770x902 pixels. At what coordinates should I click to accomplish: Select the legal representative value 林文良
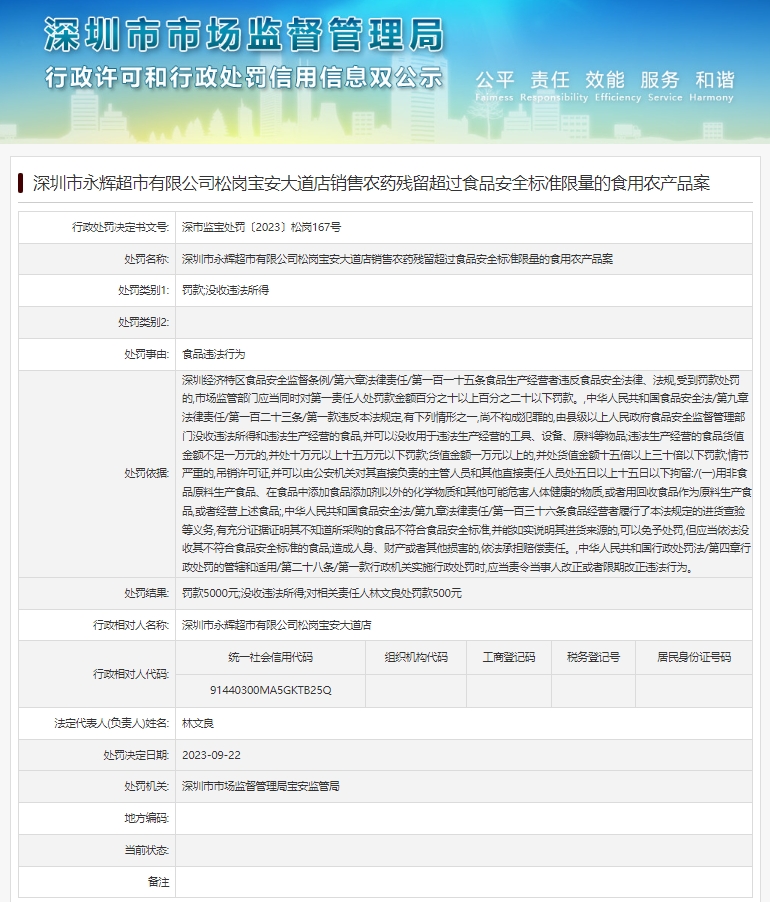[x=198, y=723]
